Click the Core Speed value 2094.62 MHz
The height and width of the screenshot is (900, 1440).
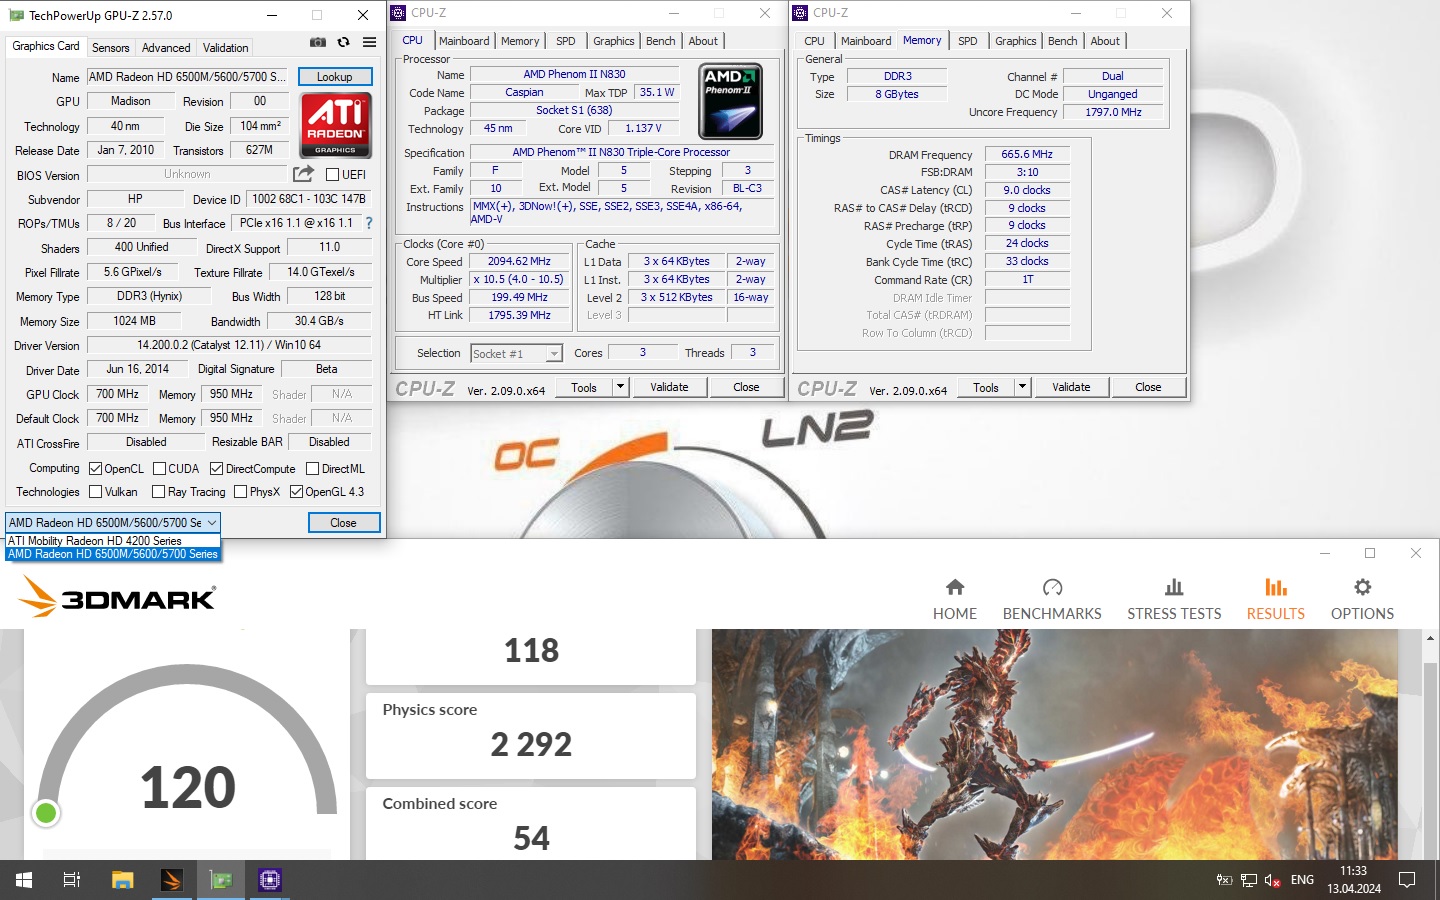[520, 261]
